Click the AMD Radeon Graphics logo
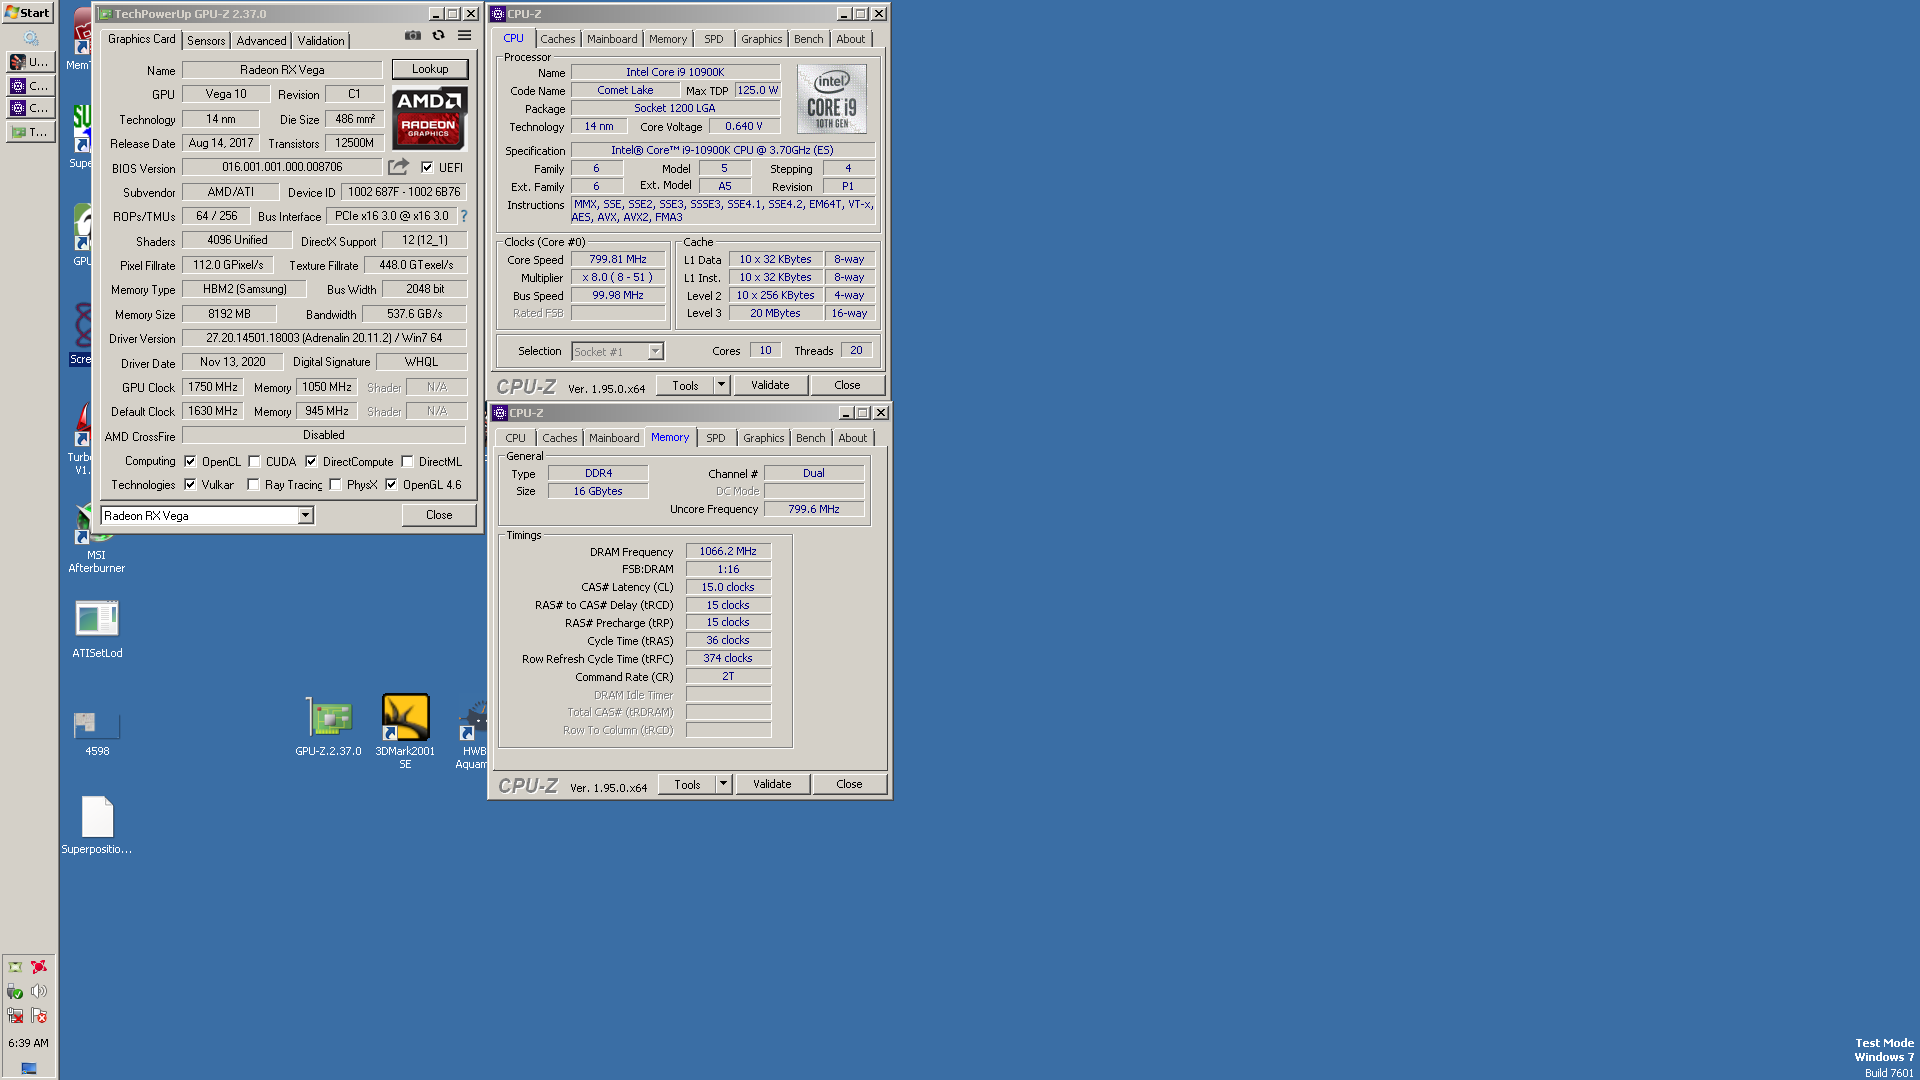The width and height of the screenshot is (1920, 1080). point(430,118)
